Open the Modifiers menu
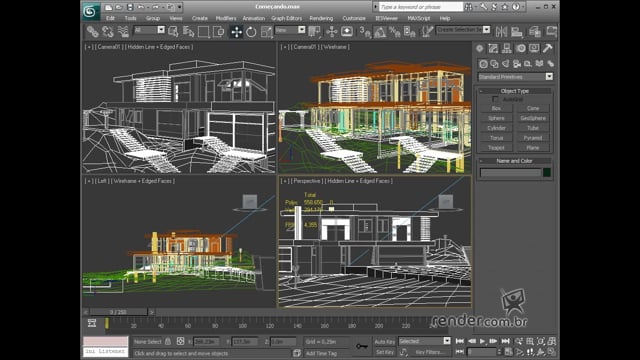This screenshot has height=360, width=640. click(226, 18)
